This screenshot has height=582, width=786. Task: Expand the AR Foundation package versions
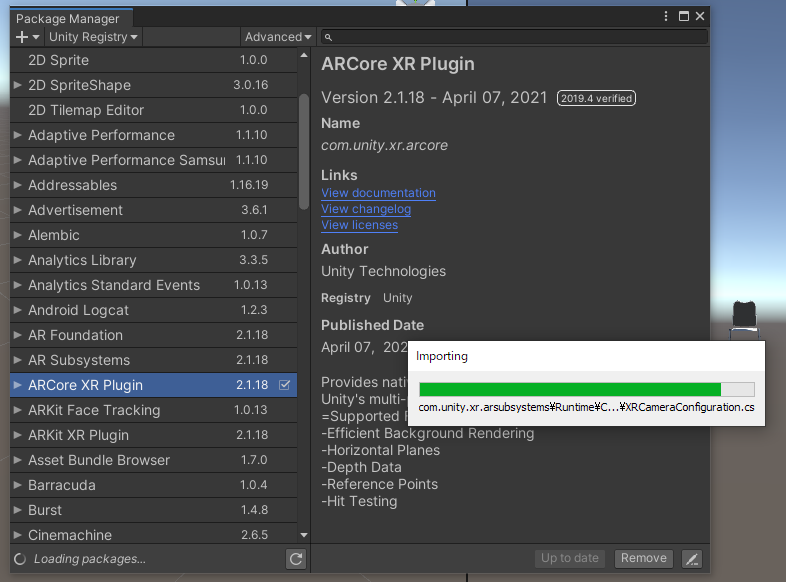click(18, 335)
